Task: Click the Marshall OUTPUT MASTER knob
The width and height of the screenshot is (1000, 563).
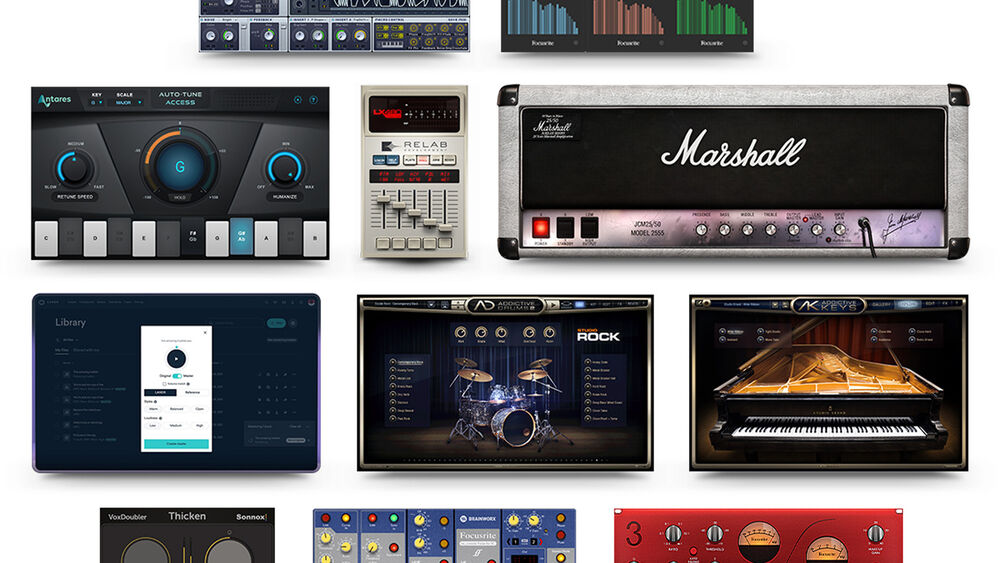Action: [793, 230]
